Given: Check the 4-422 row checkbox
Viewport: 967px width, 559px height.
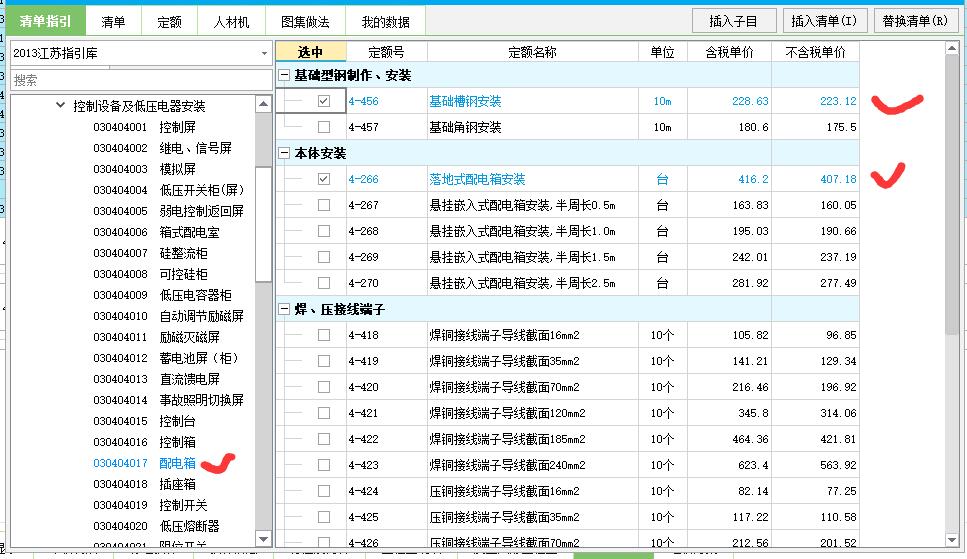Looking at the screenshot, I should coord(324,439).
